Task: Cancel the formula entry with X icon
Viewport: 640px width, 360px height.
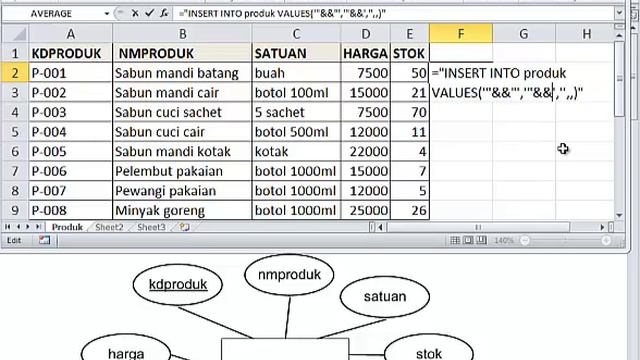Action: click(135, 13)
